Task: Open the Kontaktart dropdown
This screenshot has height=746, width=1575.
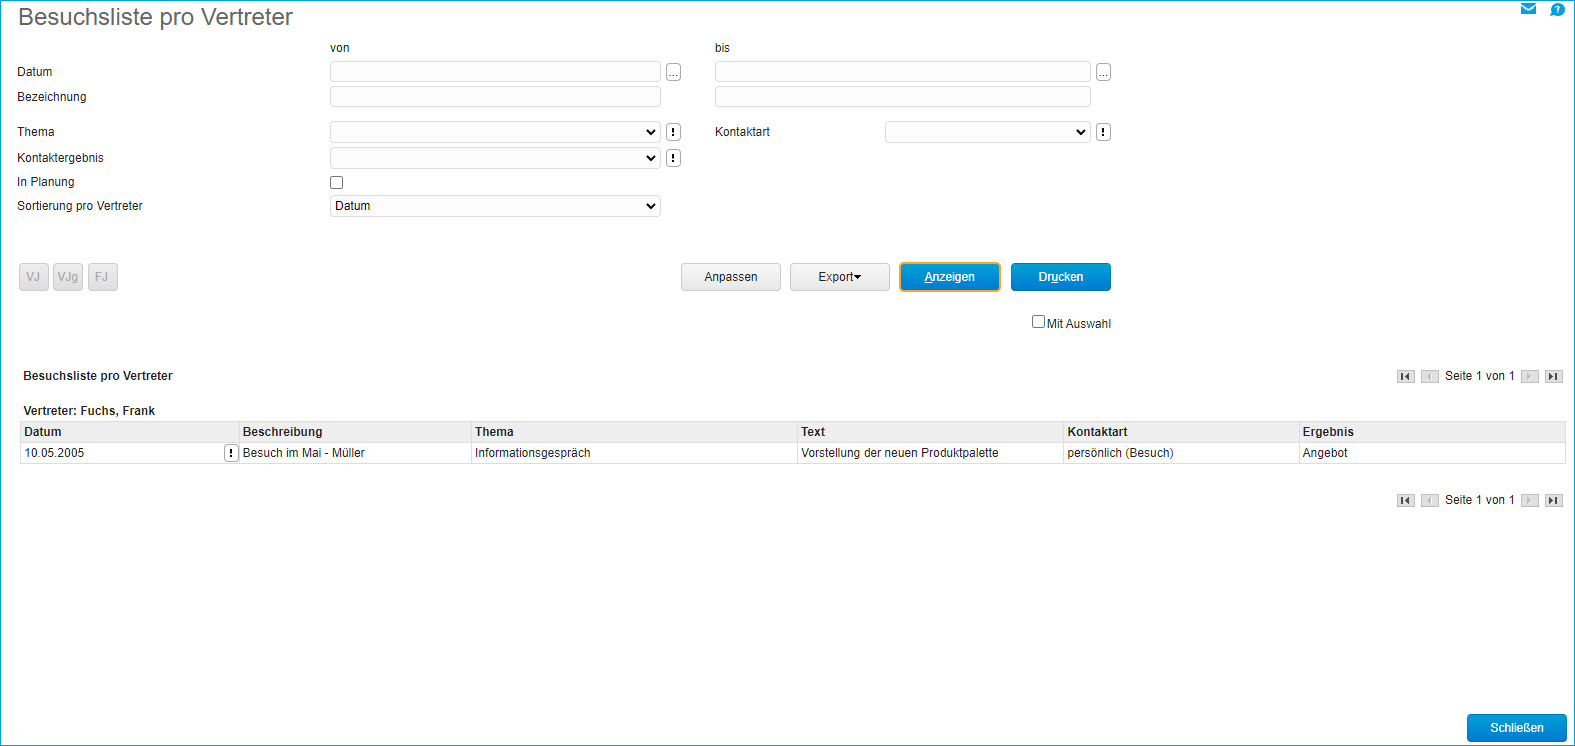Action: pyautogui.click(x=987, y=132)
